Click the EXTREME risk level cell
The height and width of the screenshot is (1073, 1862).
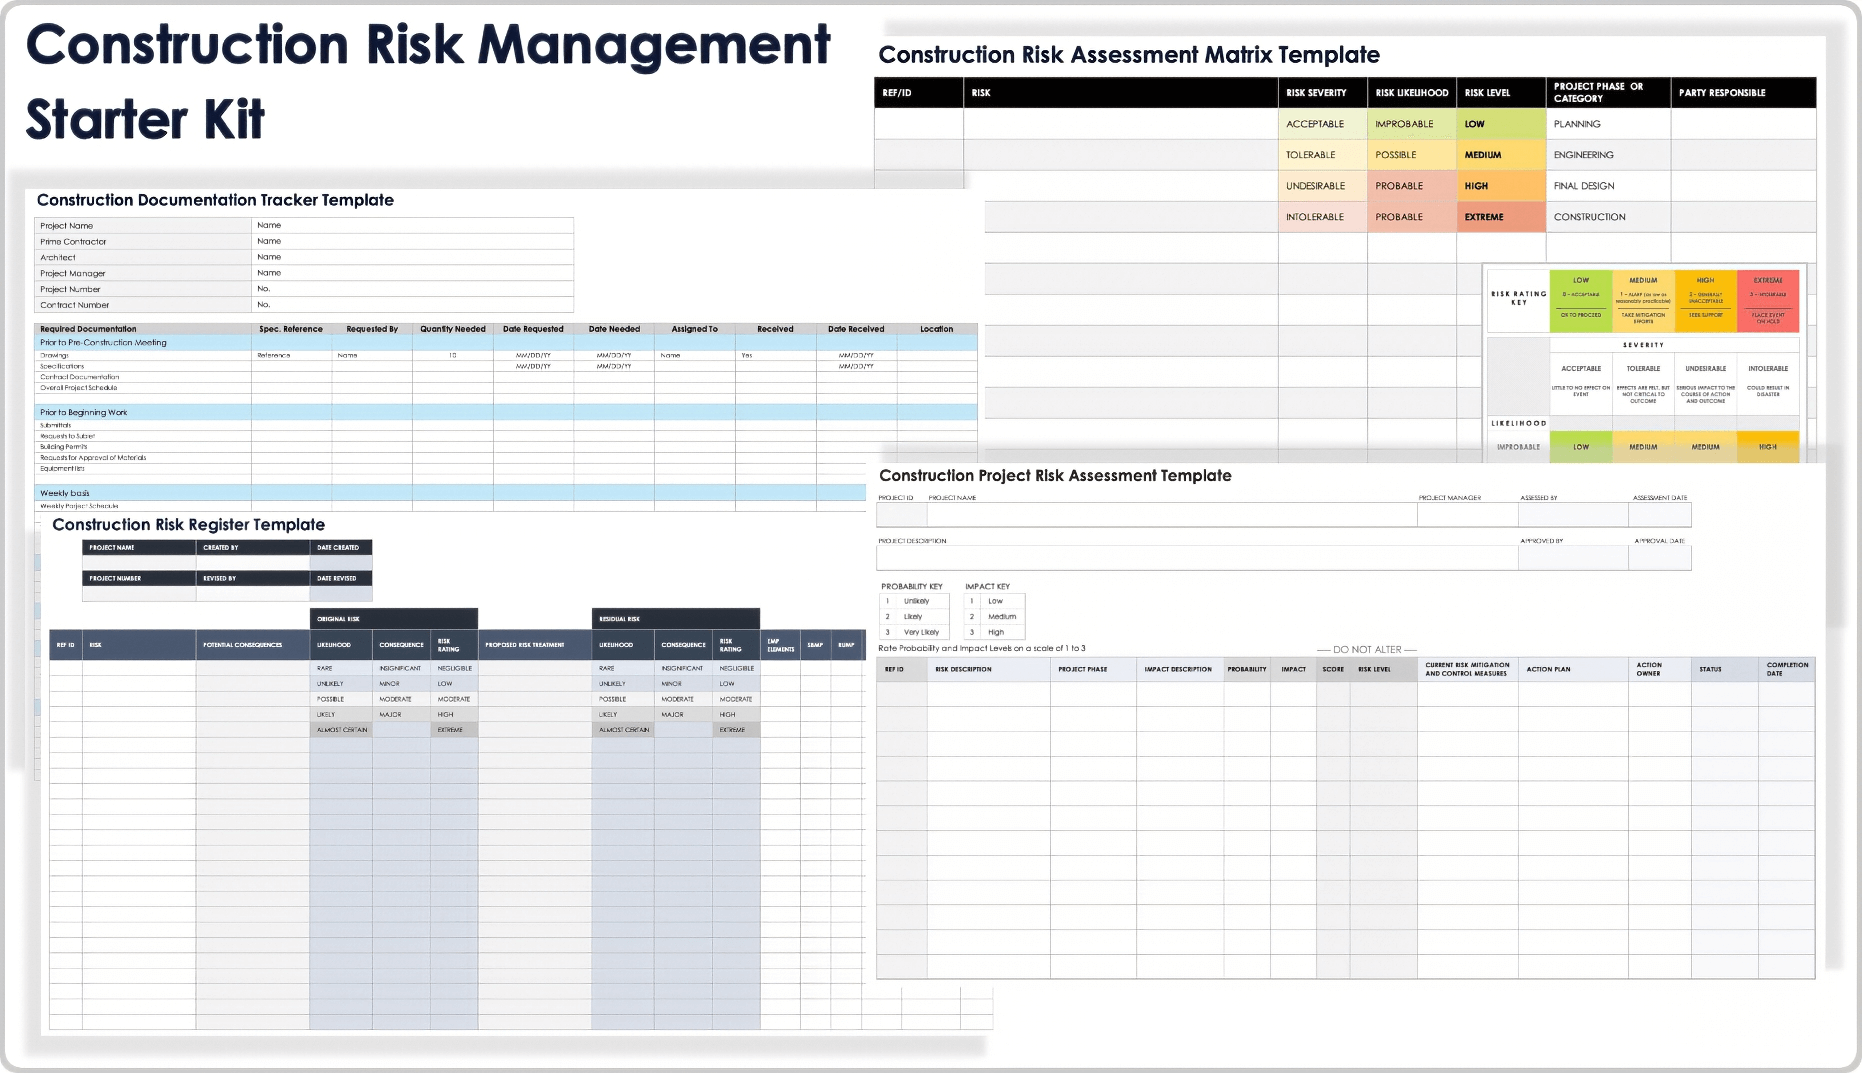pos(1487,216)
